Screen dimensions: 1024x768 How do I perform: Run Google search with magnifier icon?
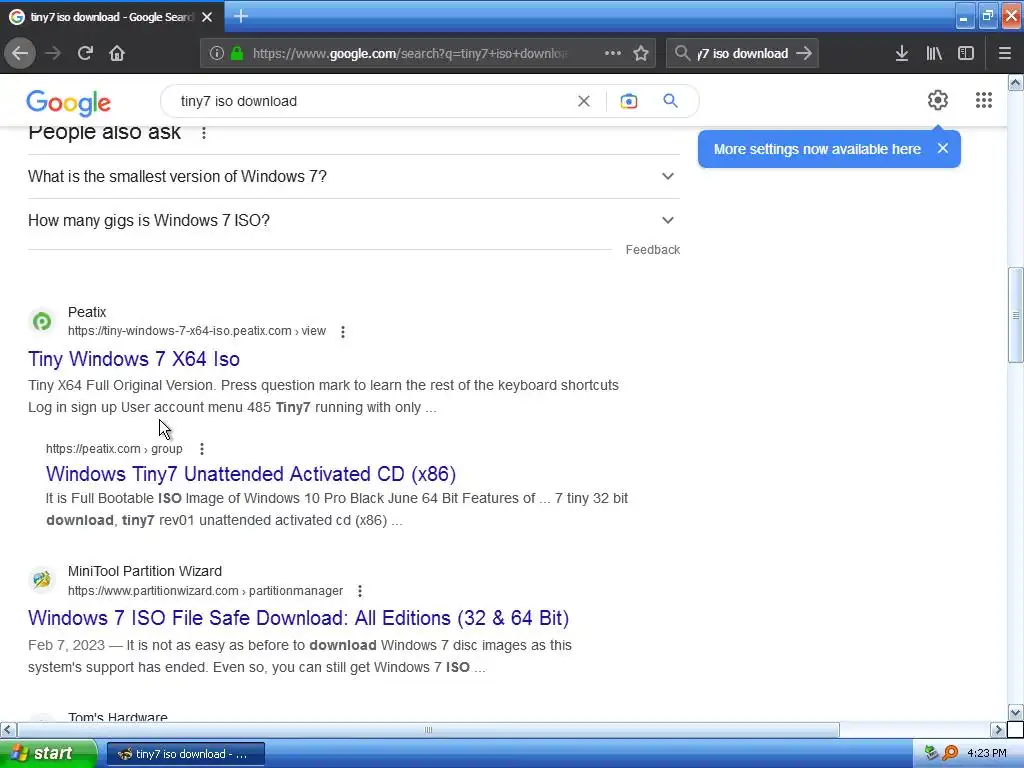670,101
